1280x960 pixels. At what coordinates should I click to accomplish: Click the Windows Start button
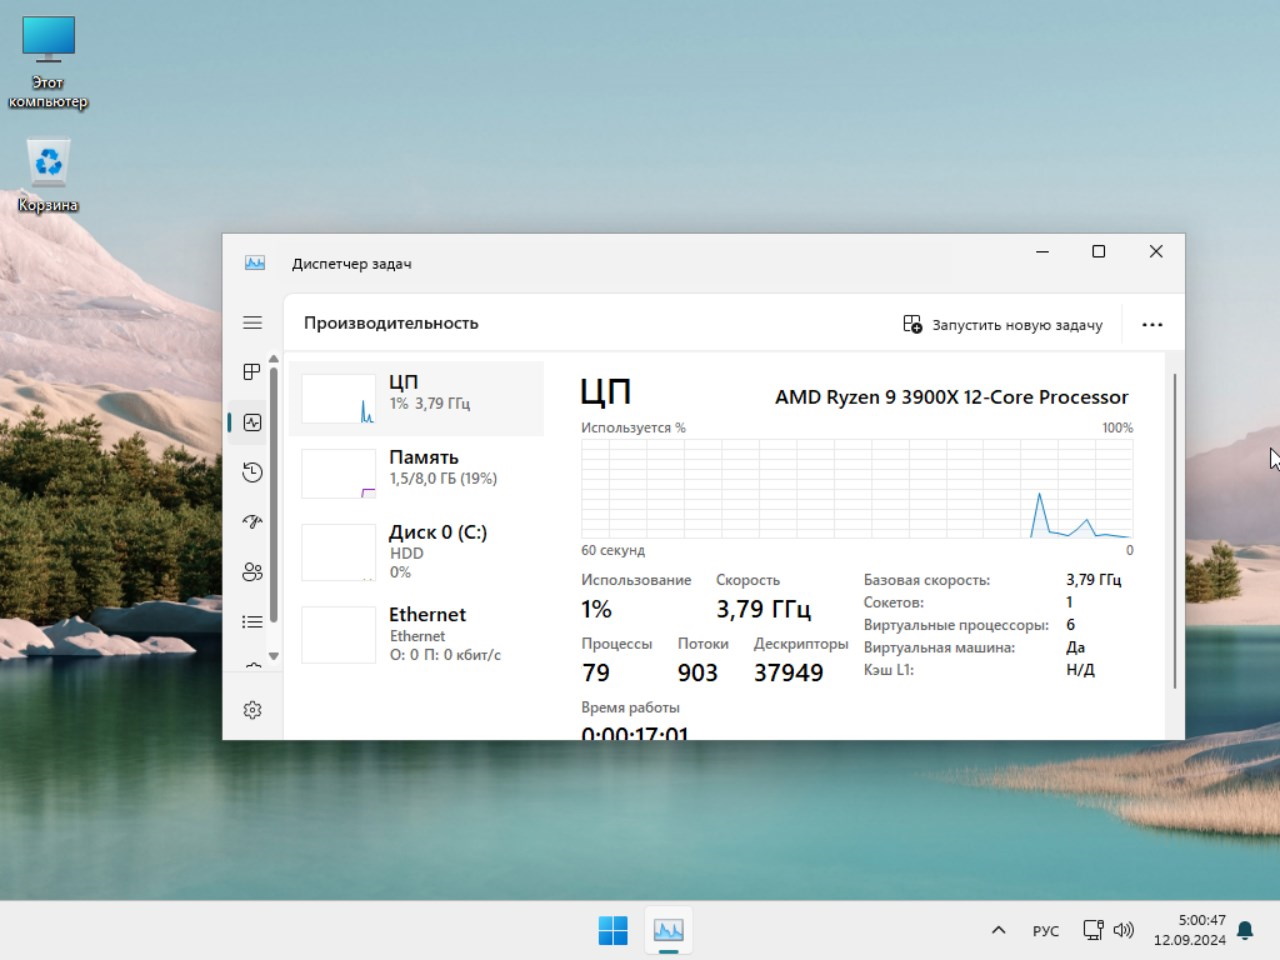tap(613, 930)
